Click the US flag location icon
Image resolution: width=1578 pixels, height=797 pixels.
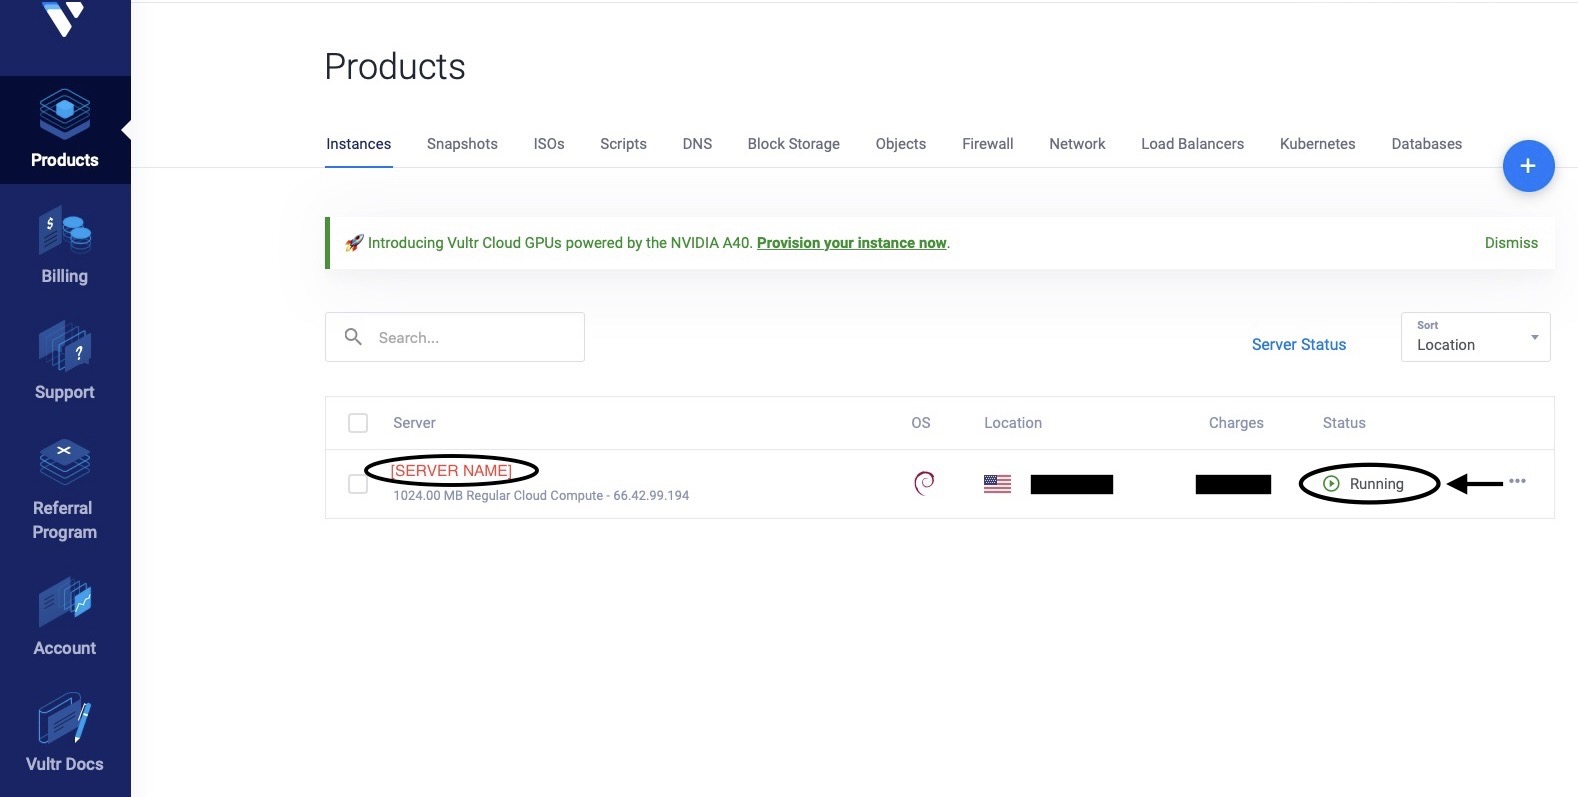point(997,484)
